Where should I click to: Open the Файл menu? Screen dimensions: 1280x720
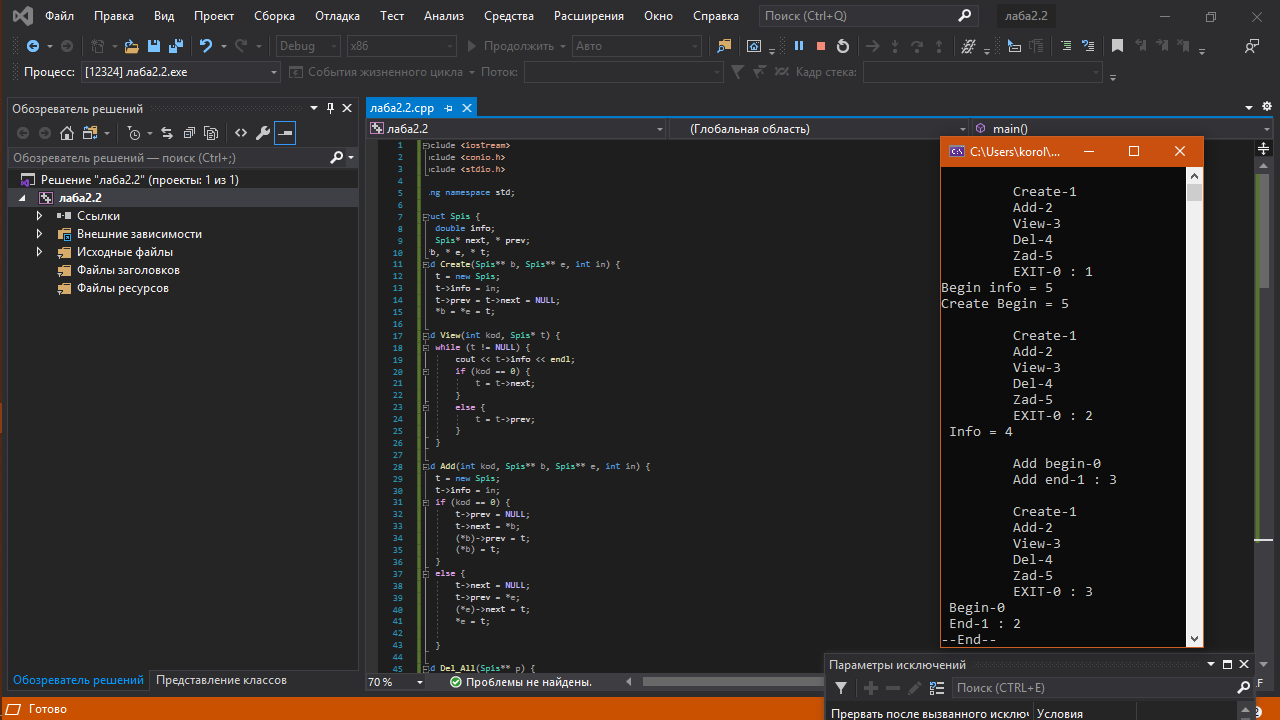pos(59,16)
